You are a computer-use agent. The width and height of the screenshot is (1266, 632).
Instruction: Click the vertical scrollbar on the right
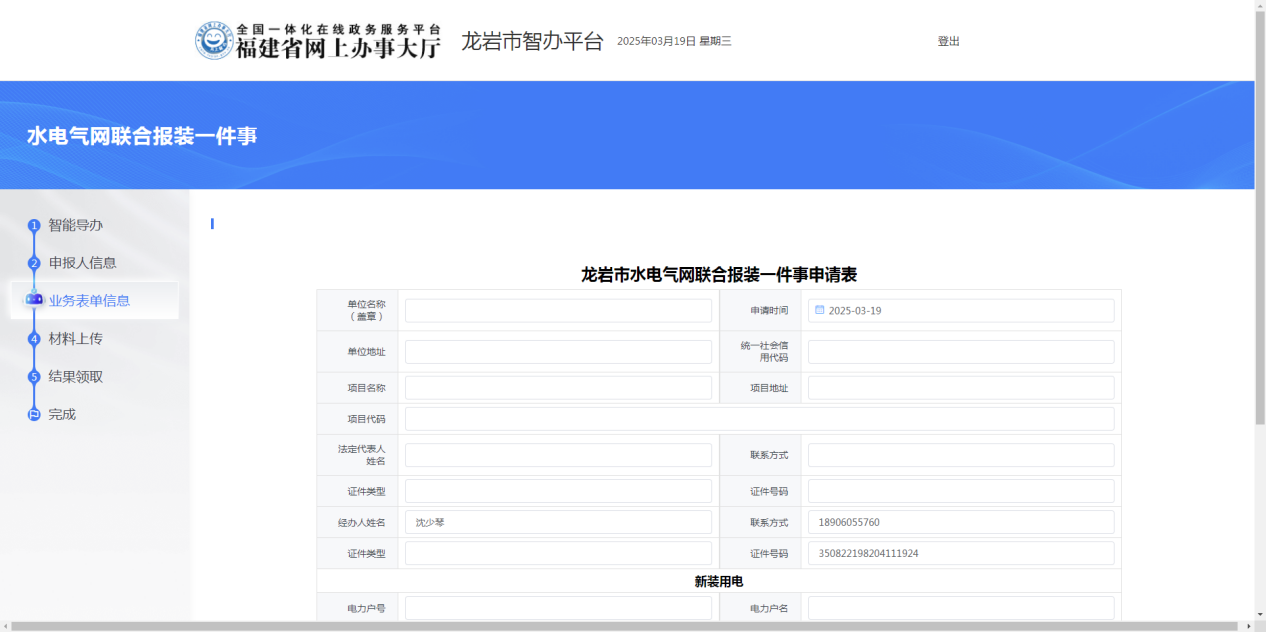click(1259, 220)
